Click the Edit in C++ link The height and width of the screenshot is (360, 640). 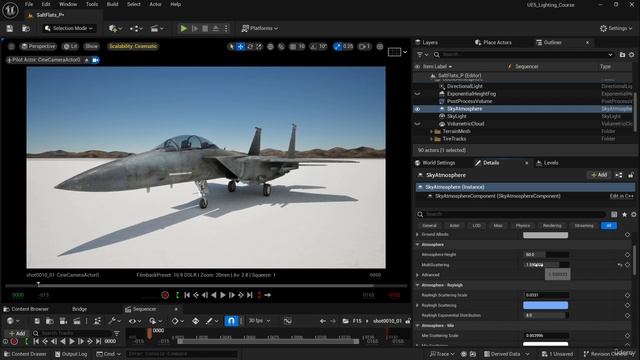click(622, 196)
